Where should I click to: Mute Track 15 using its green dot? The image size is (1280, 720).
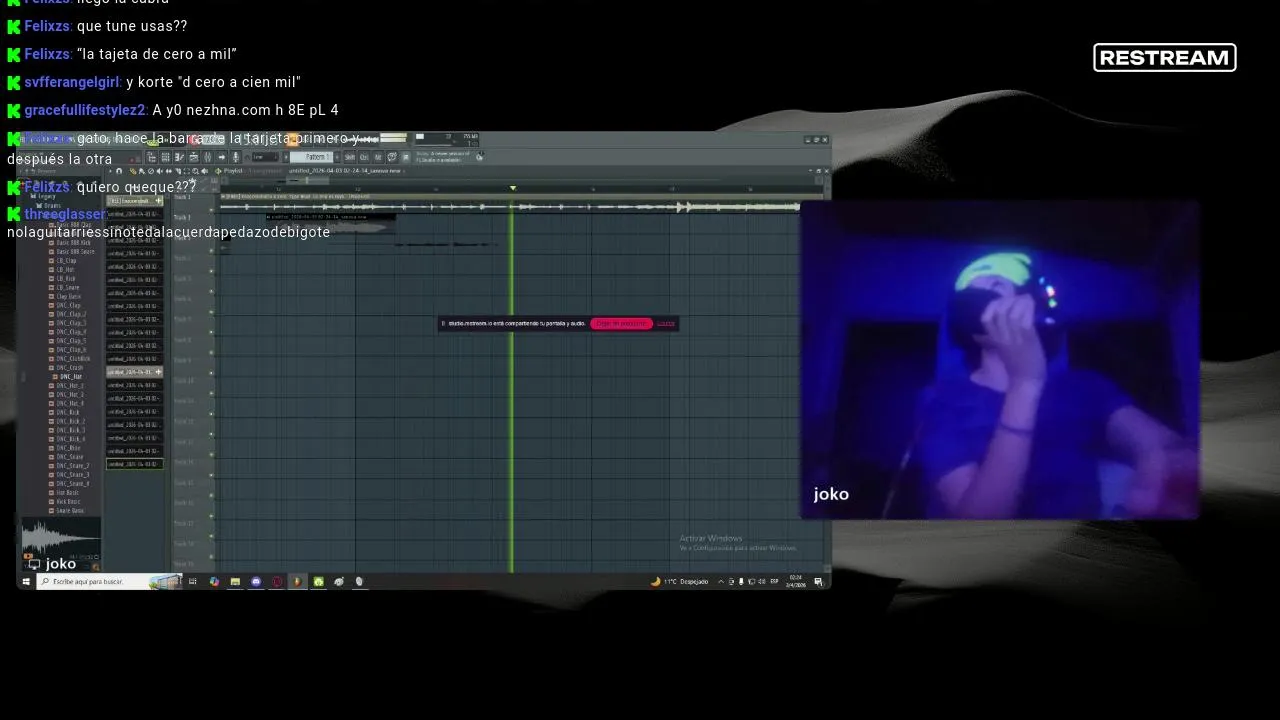pyautogui.click(x=211, y=493)
